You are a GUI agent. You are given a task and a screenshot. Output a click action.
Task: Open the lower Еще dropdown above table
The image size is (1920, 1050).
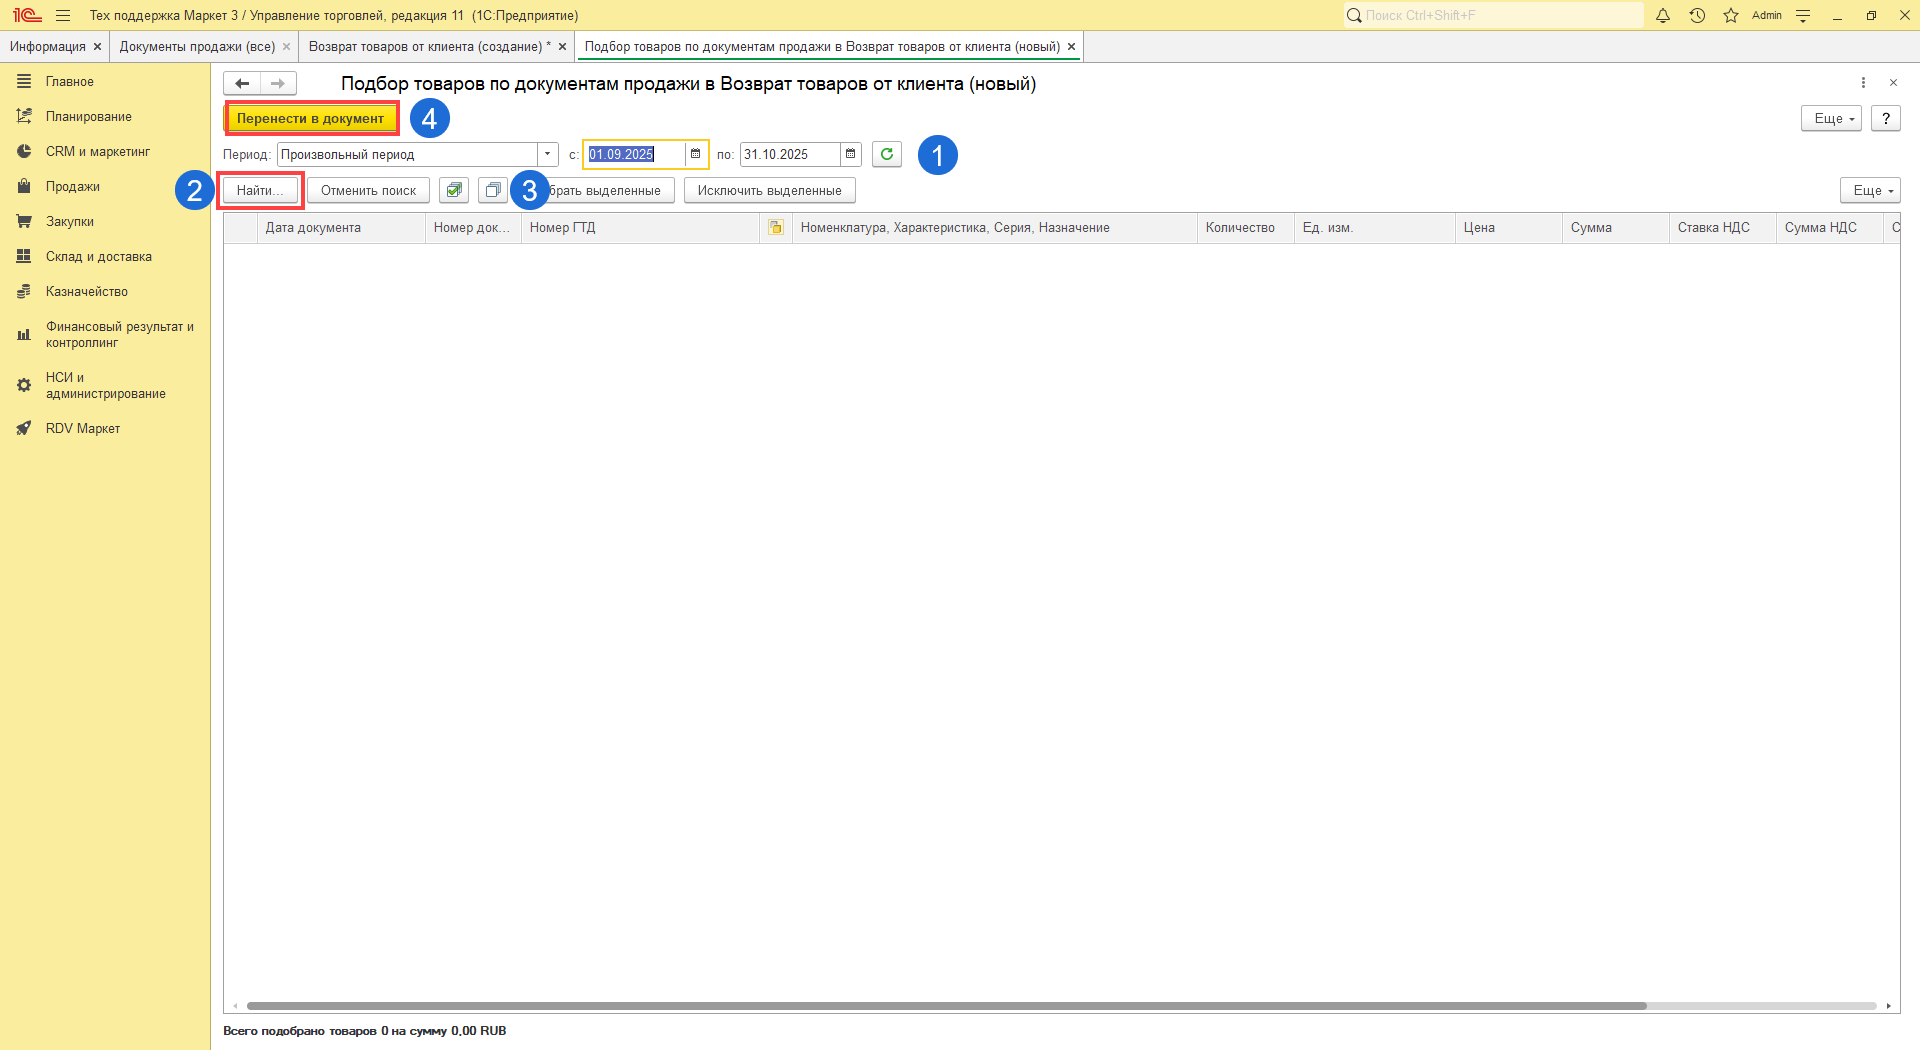(x=1870, y=190)
